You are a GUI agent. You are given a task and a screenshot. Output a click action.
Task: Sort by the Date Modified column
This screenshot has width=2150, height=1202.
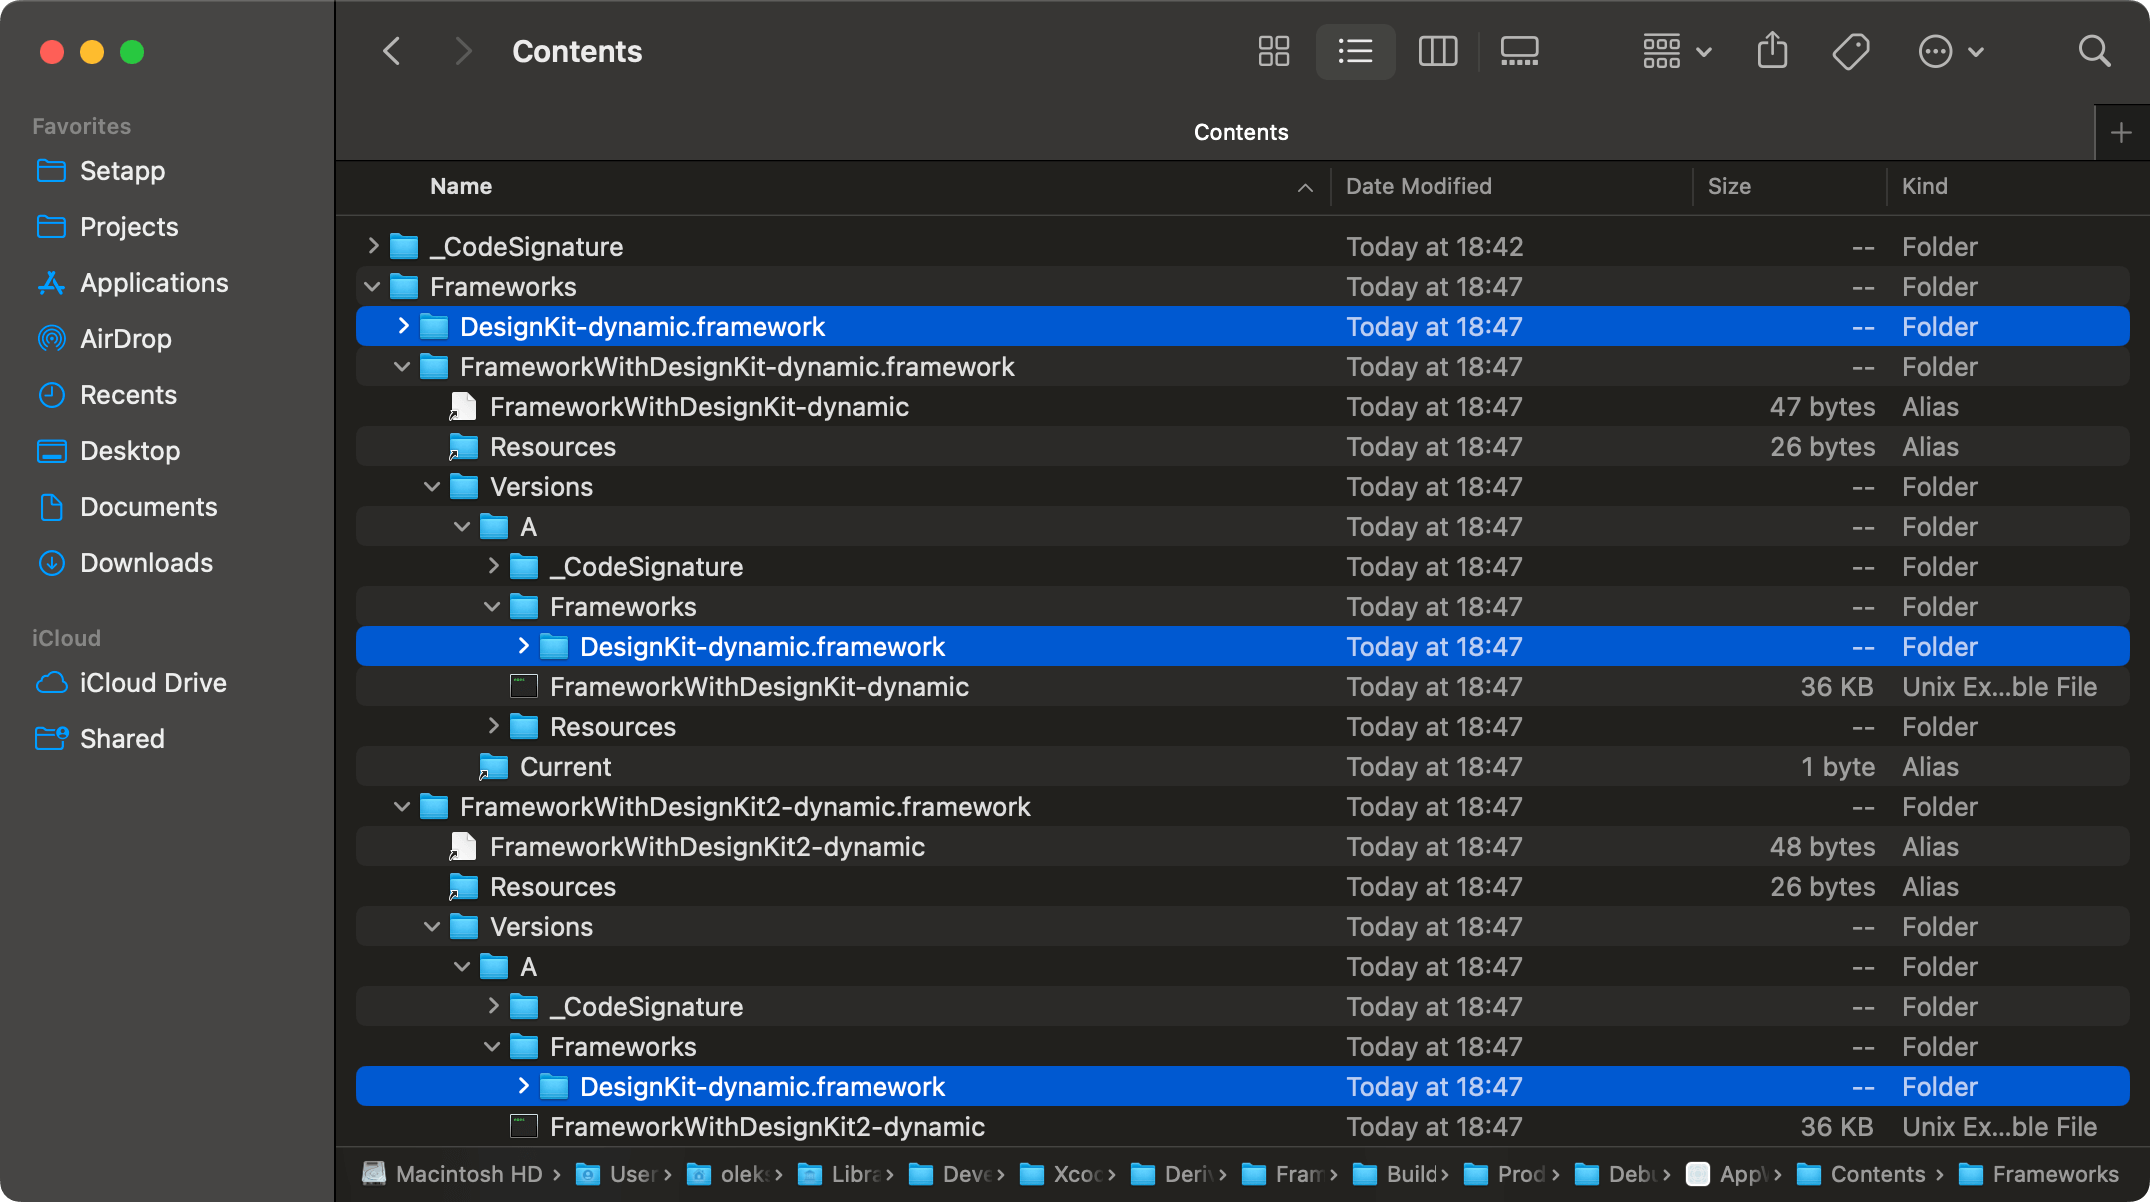[x=1419, y=186]
